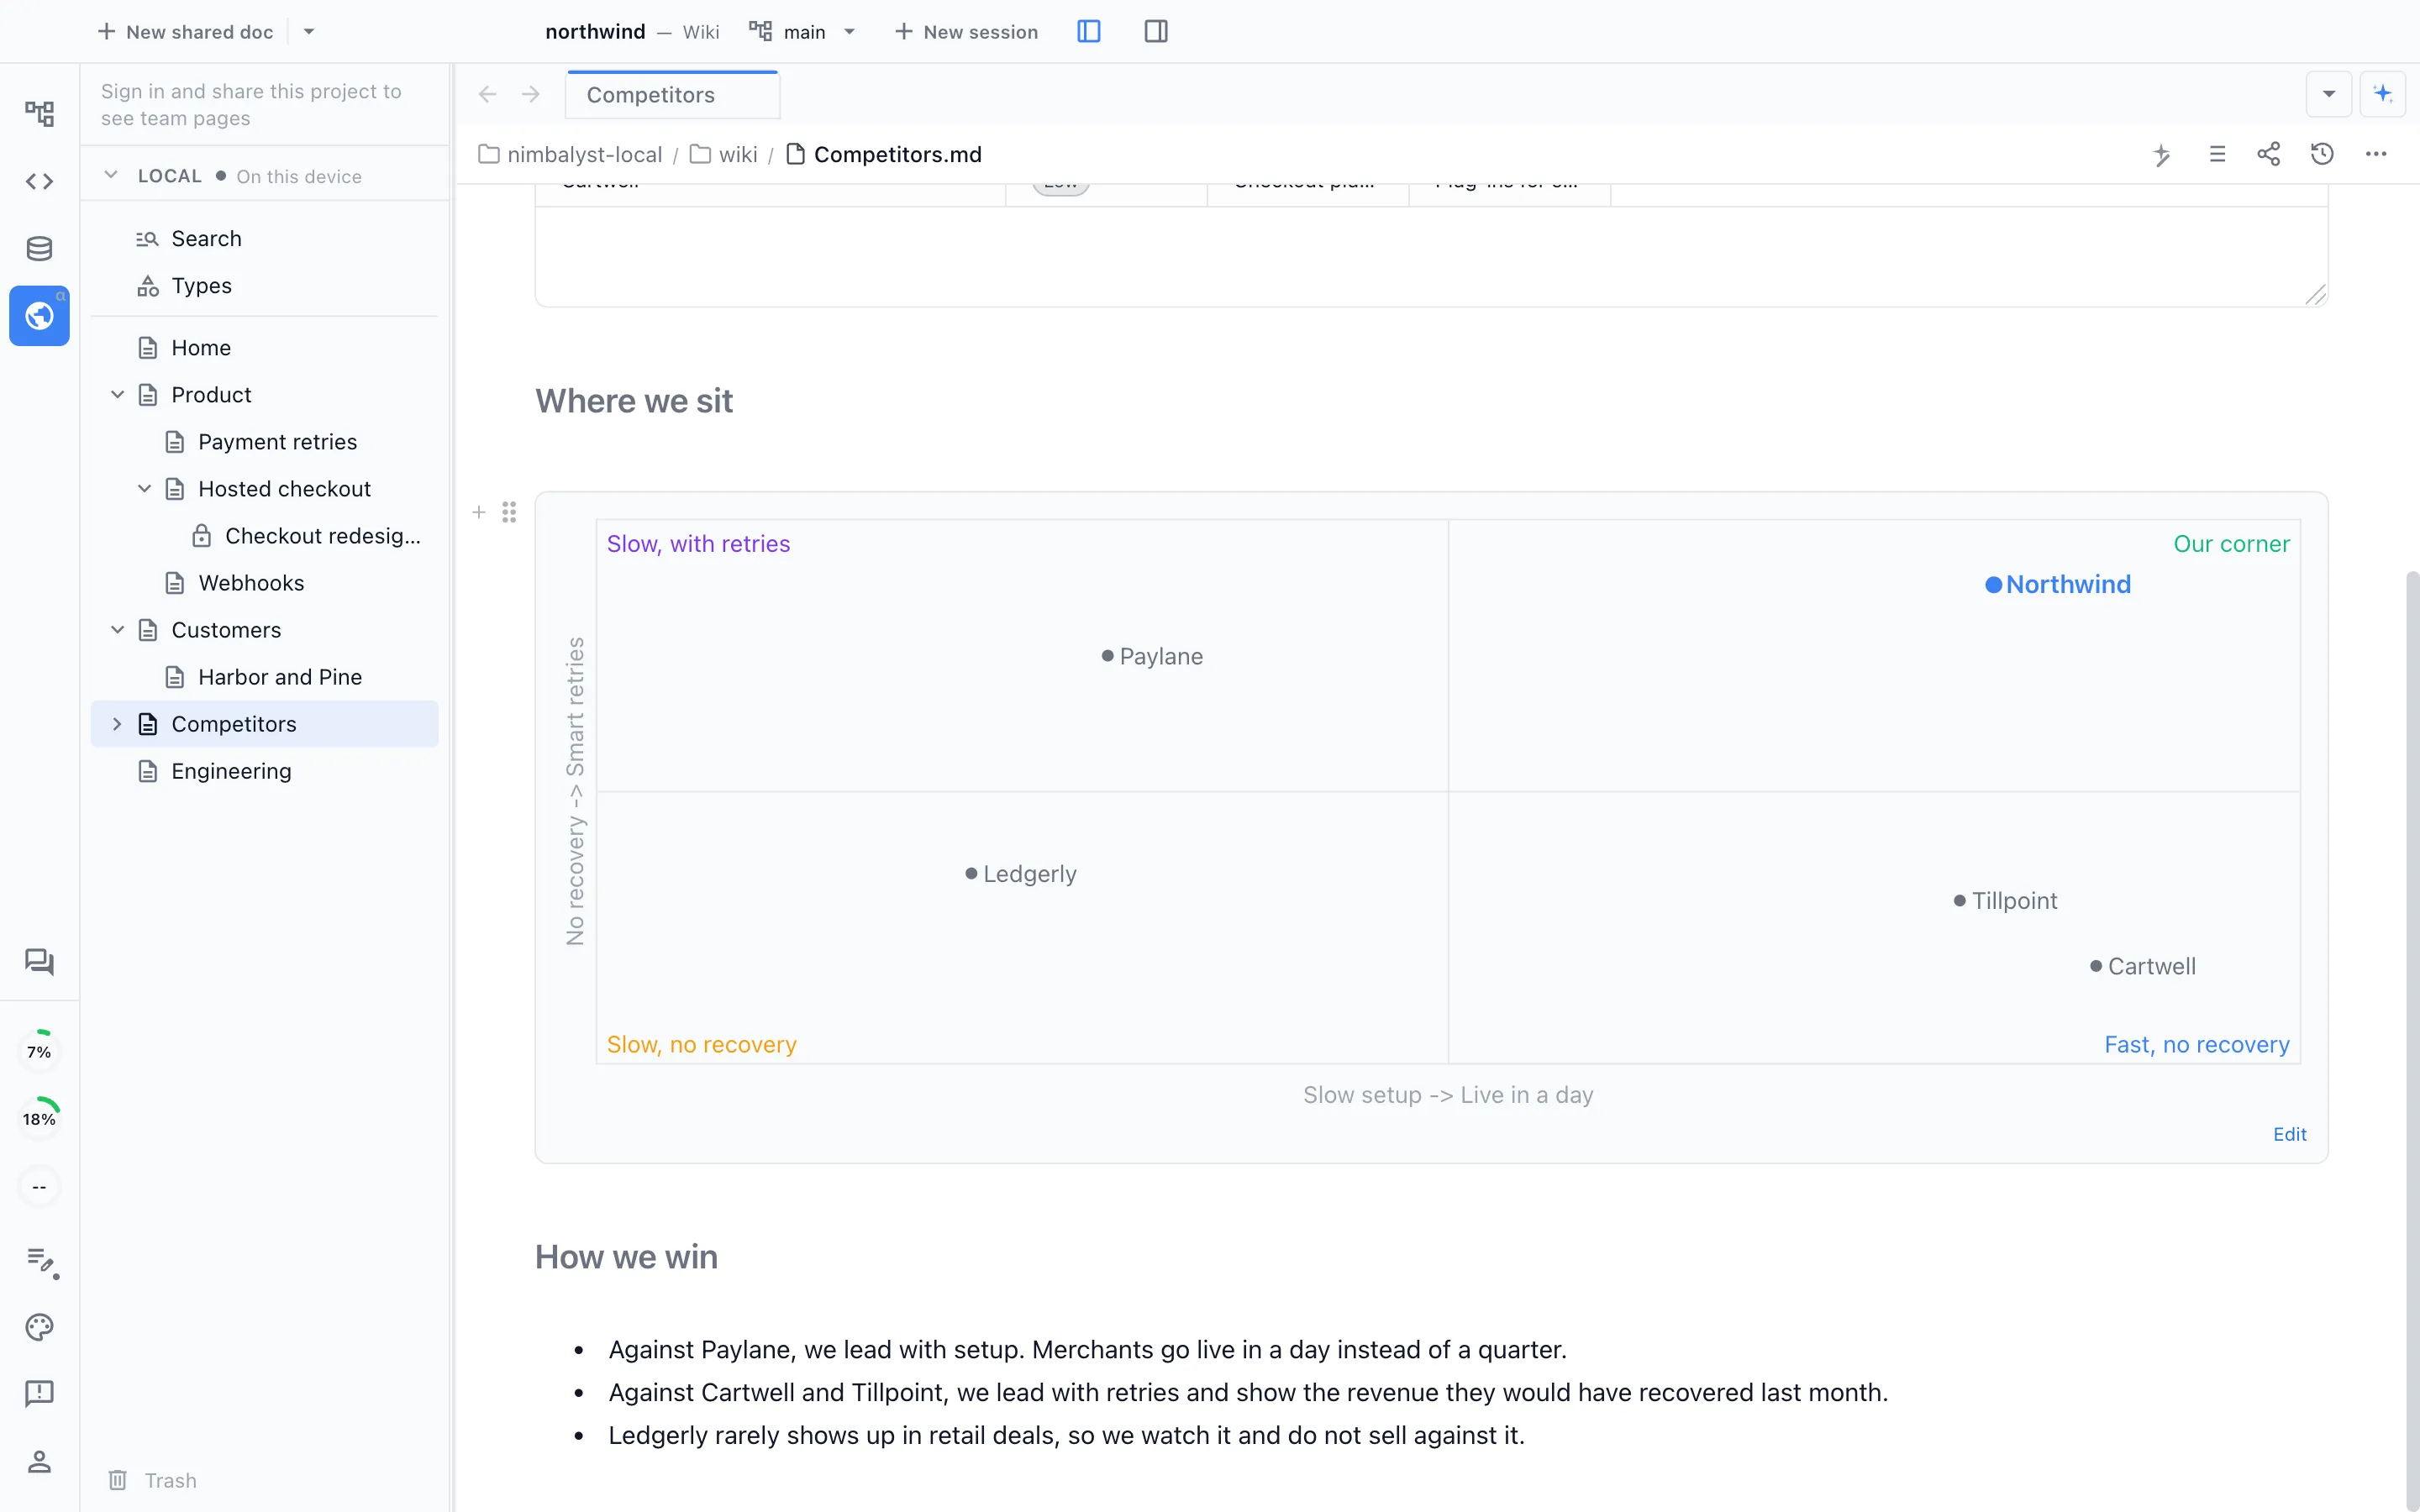Open the table of contents outline icon
2420x1512 pixels.
(2217, 154)
